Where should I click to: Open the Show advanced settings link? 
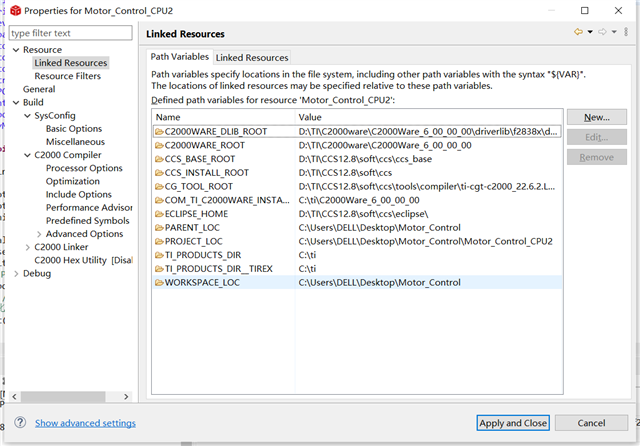click(85, 423)
